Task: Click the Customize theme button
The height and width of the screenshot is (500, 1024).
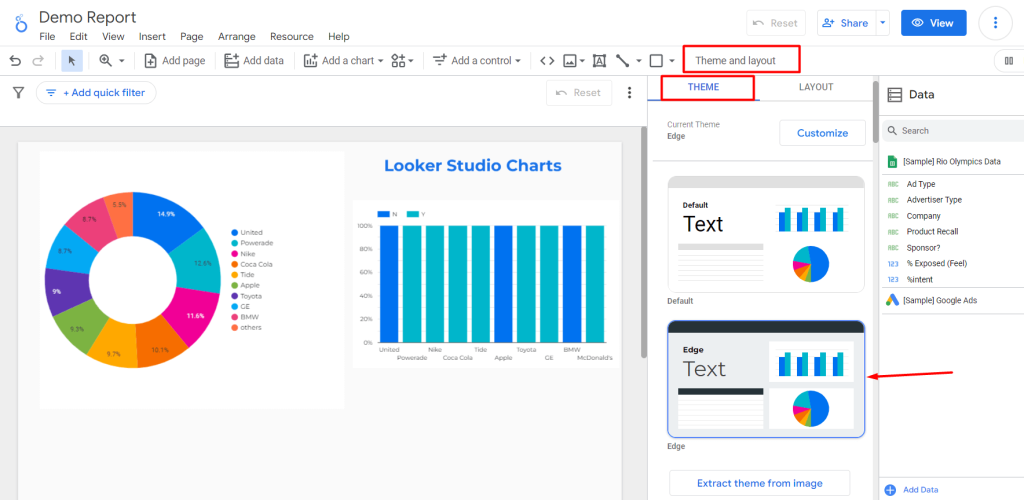Action: [822, 133]
